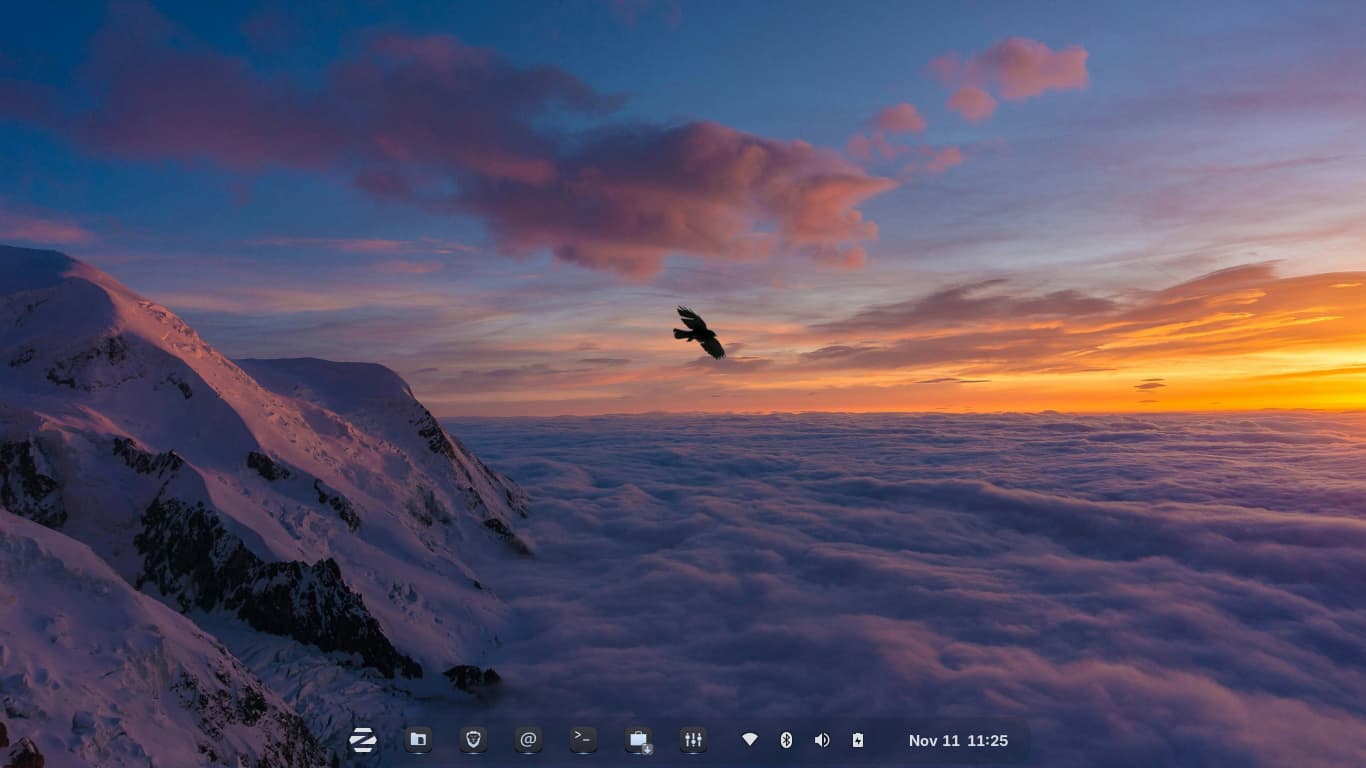Open calendar via the 11:25 clock

coord(987,741)
